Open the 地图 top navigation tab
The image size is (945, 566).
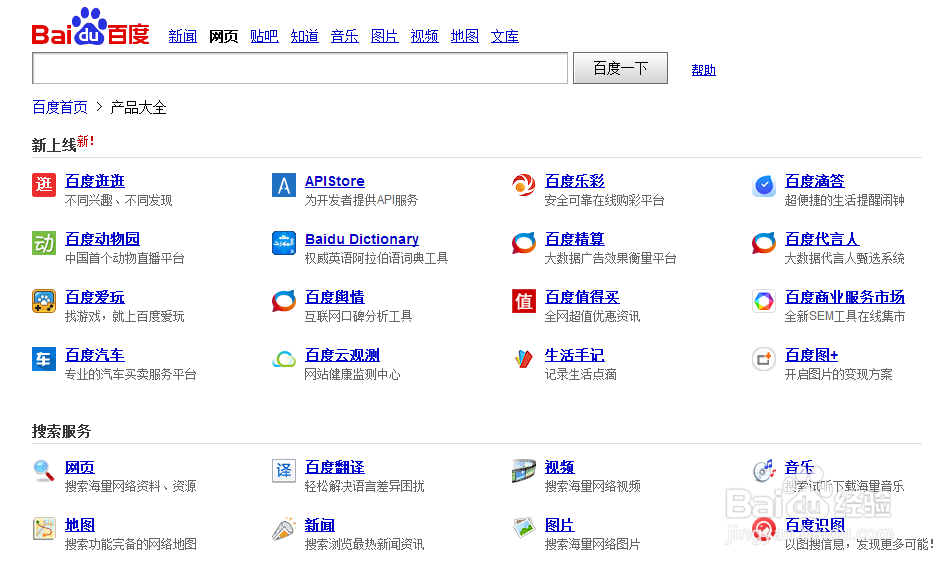click(x=465, y=36)
